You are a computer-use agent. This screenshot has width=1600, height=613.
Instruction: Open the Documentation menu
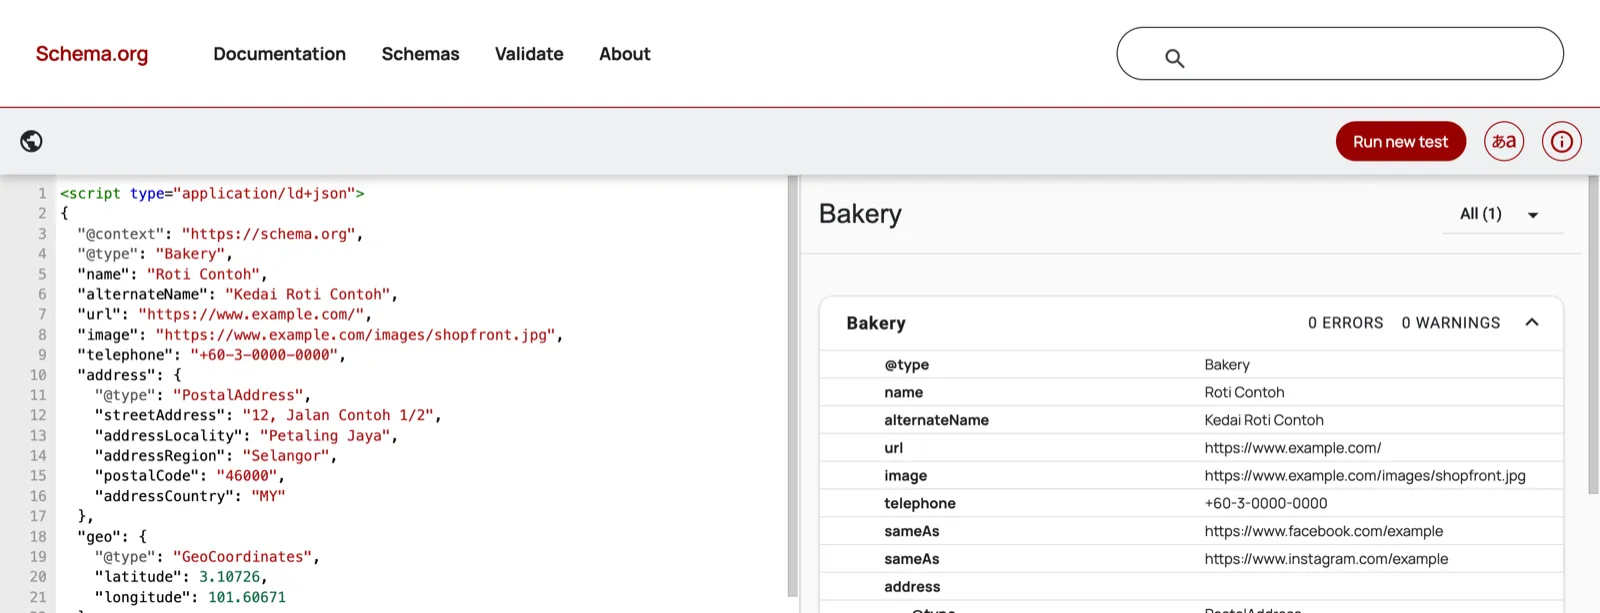tap(279, 54)
